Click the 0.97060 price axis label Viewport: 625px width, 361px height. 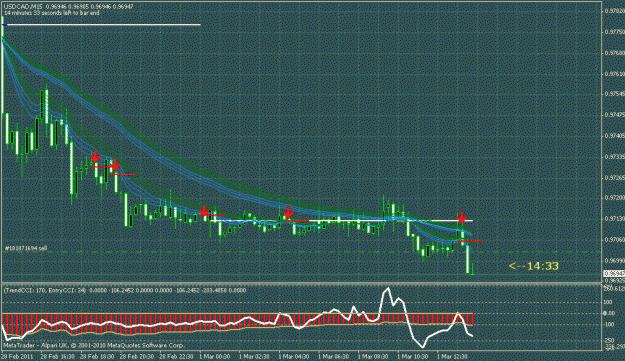(614, 239)
